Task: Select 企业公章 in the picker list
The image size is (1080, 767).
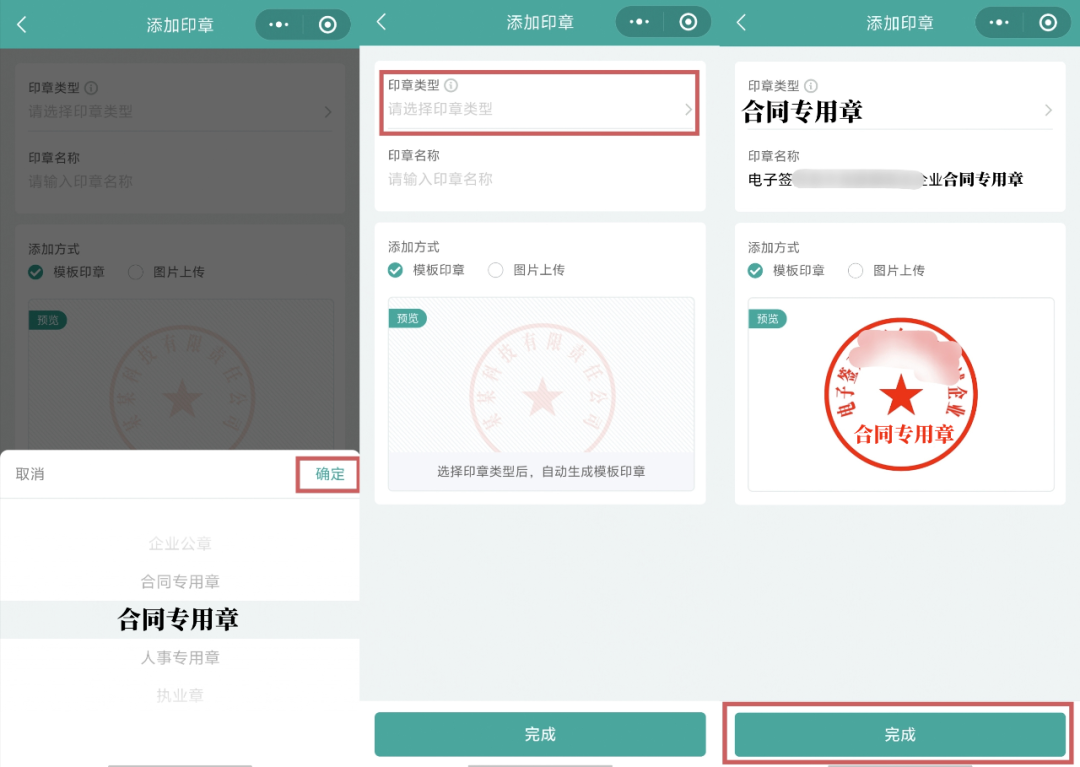Action: click(x=179, y=543)
